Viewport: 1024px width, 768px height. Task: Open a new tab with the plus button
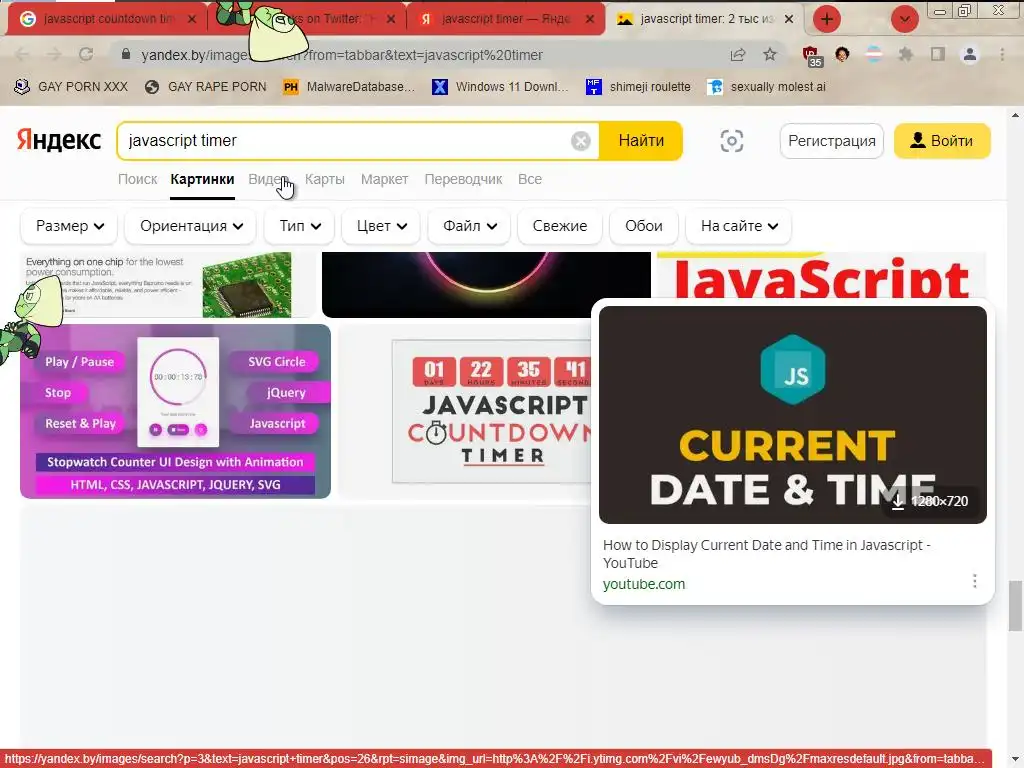coord(827,19)
